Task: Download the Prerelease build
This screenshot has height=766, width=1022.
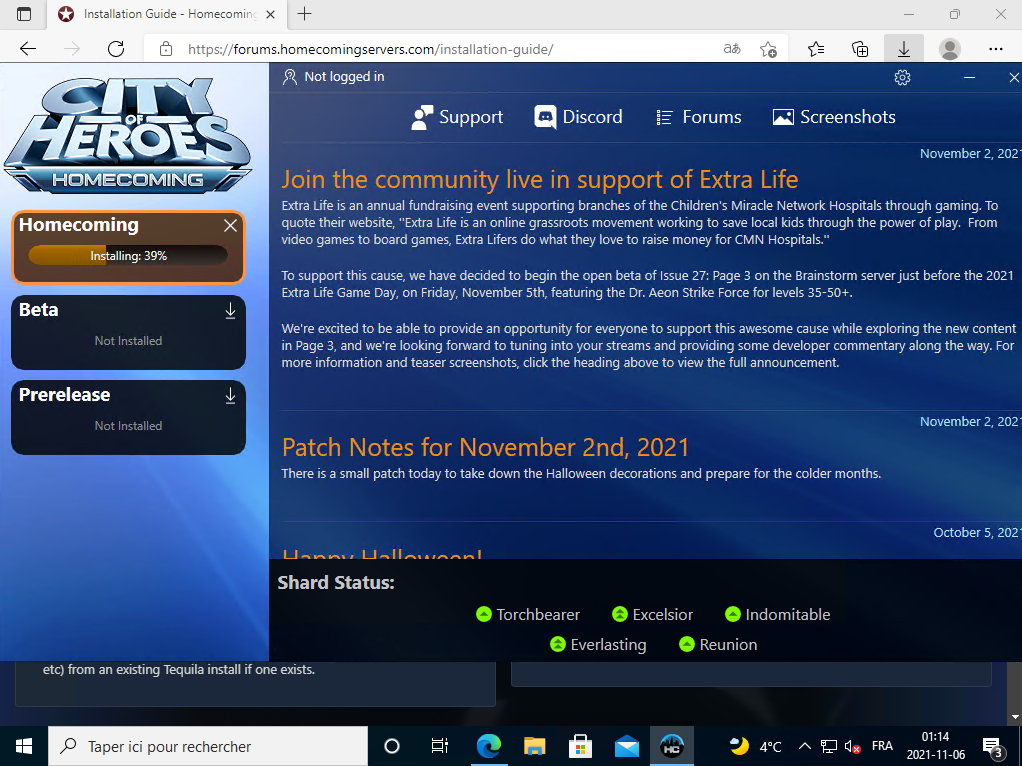Action: (230, 396)
